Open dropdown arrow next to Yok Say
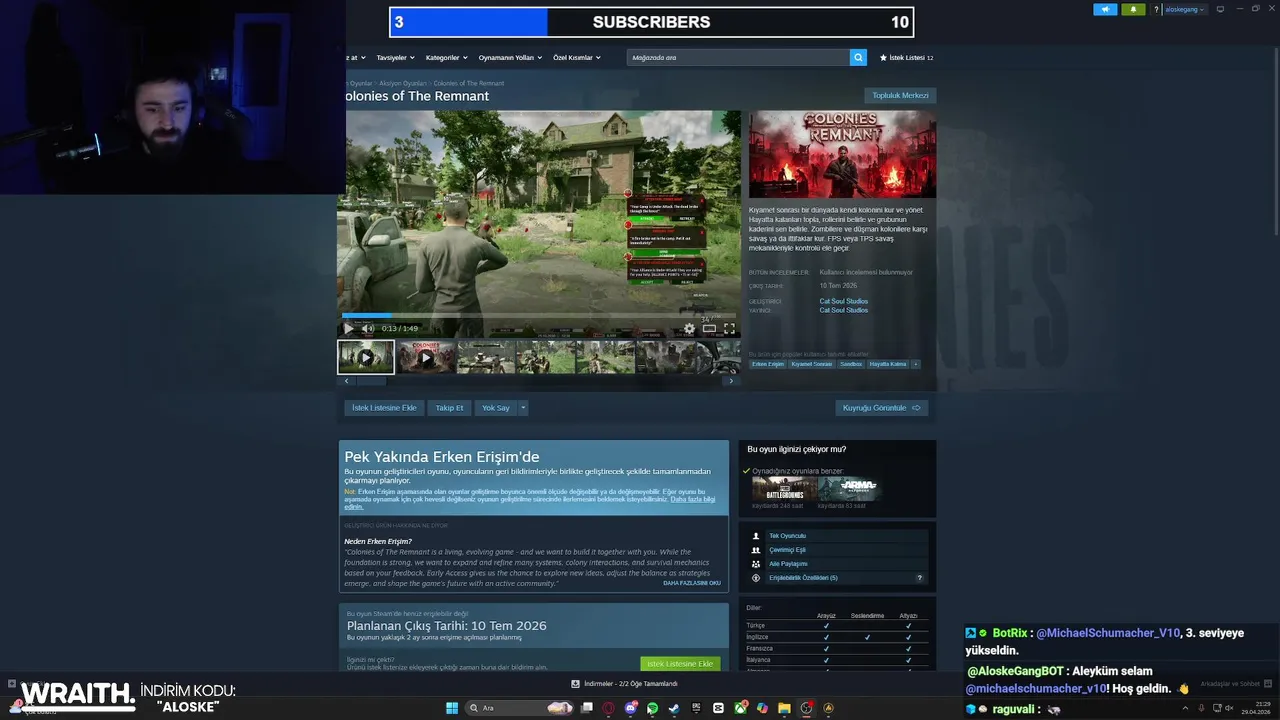This screenshot has height=720, width=1280. click(x=523, y=408)
